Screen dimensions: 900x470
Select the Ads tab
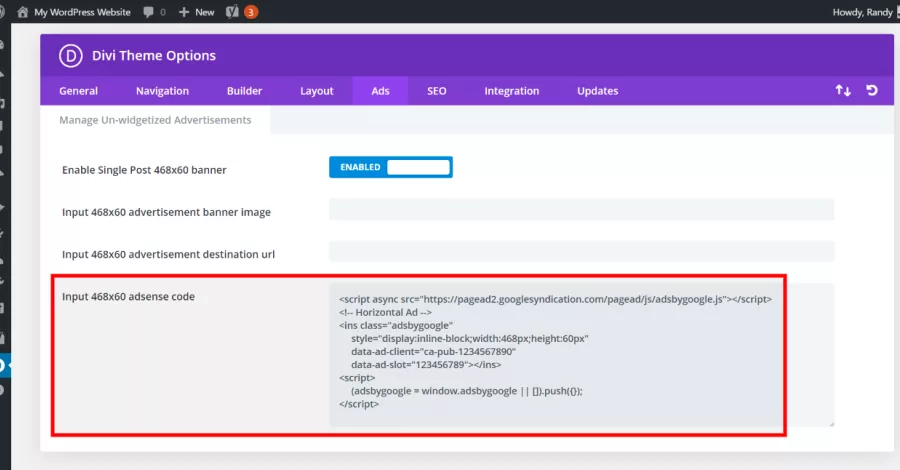coord(381,91)
